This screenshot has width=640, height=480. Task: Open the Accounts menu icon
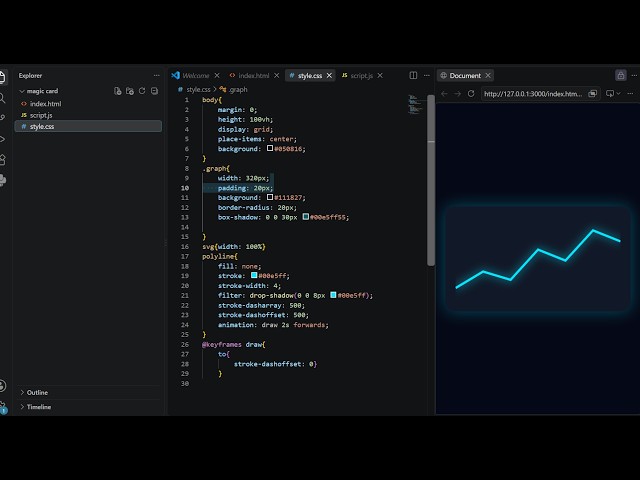coord(2,385)
